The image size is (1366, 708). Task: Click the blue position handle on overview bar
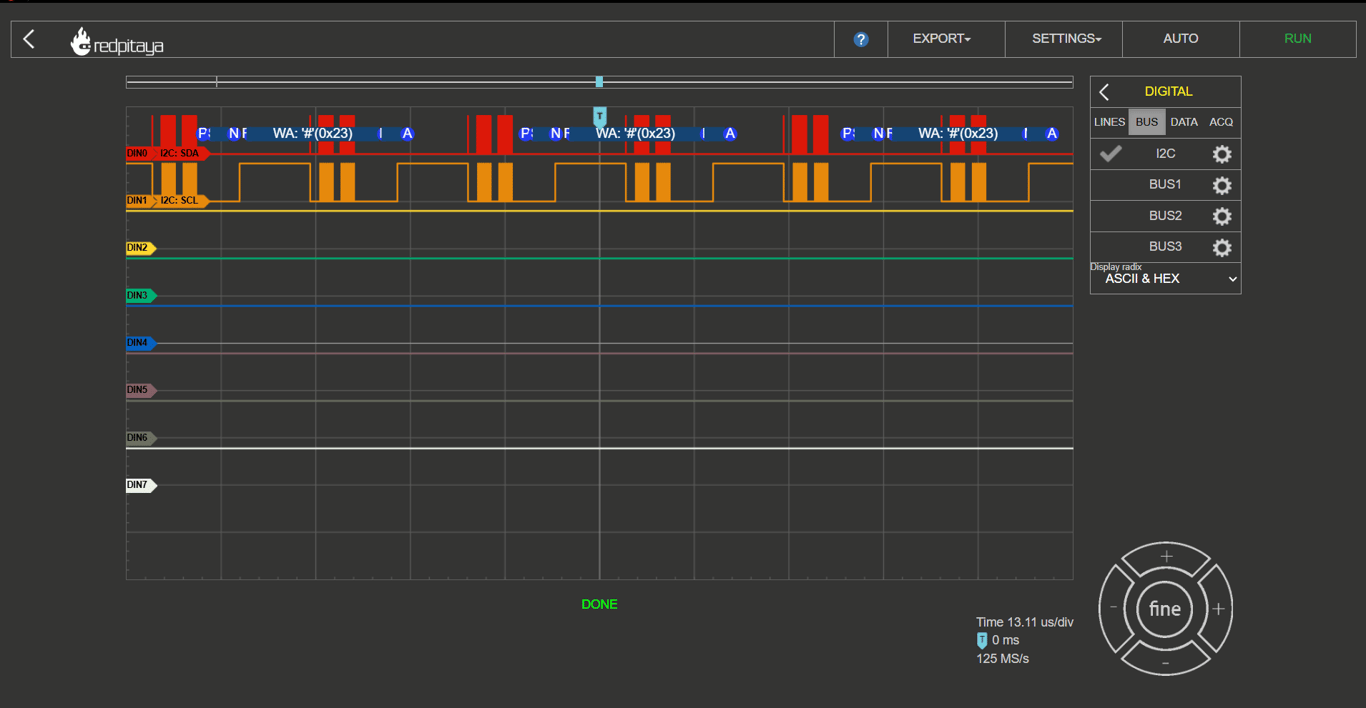(x=599, y=82)
